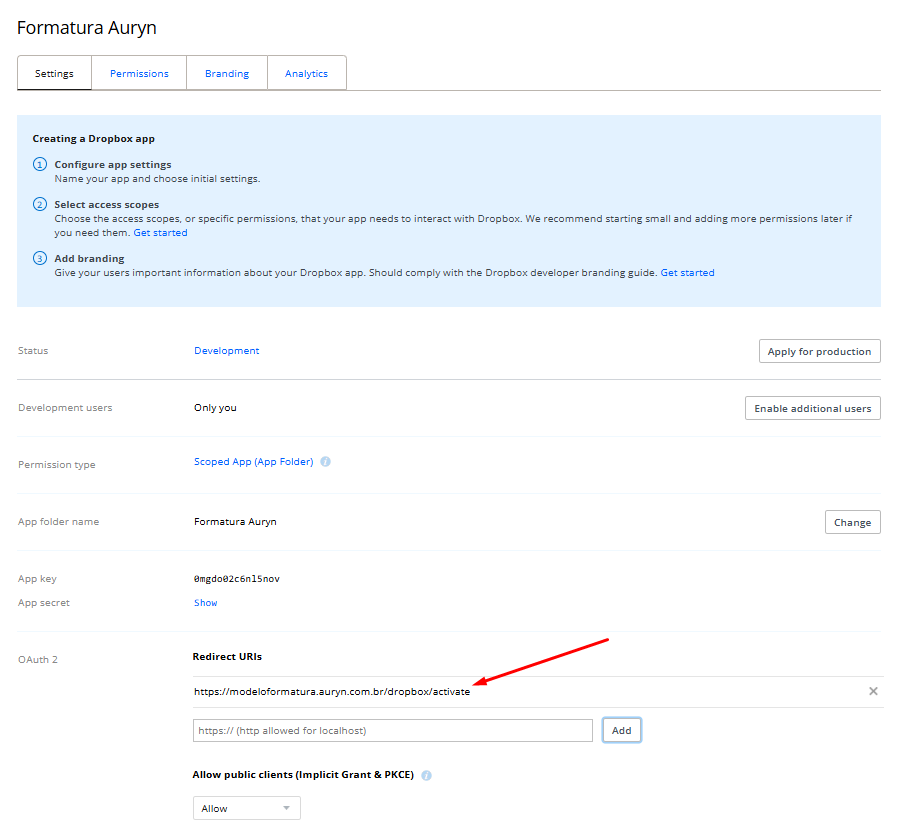Viewport: 910px width, 832px height.
Task: Open the Settings tab
Action: (x=54, y=74)
